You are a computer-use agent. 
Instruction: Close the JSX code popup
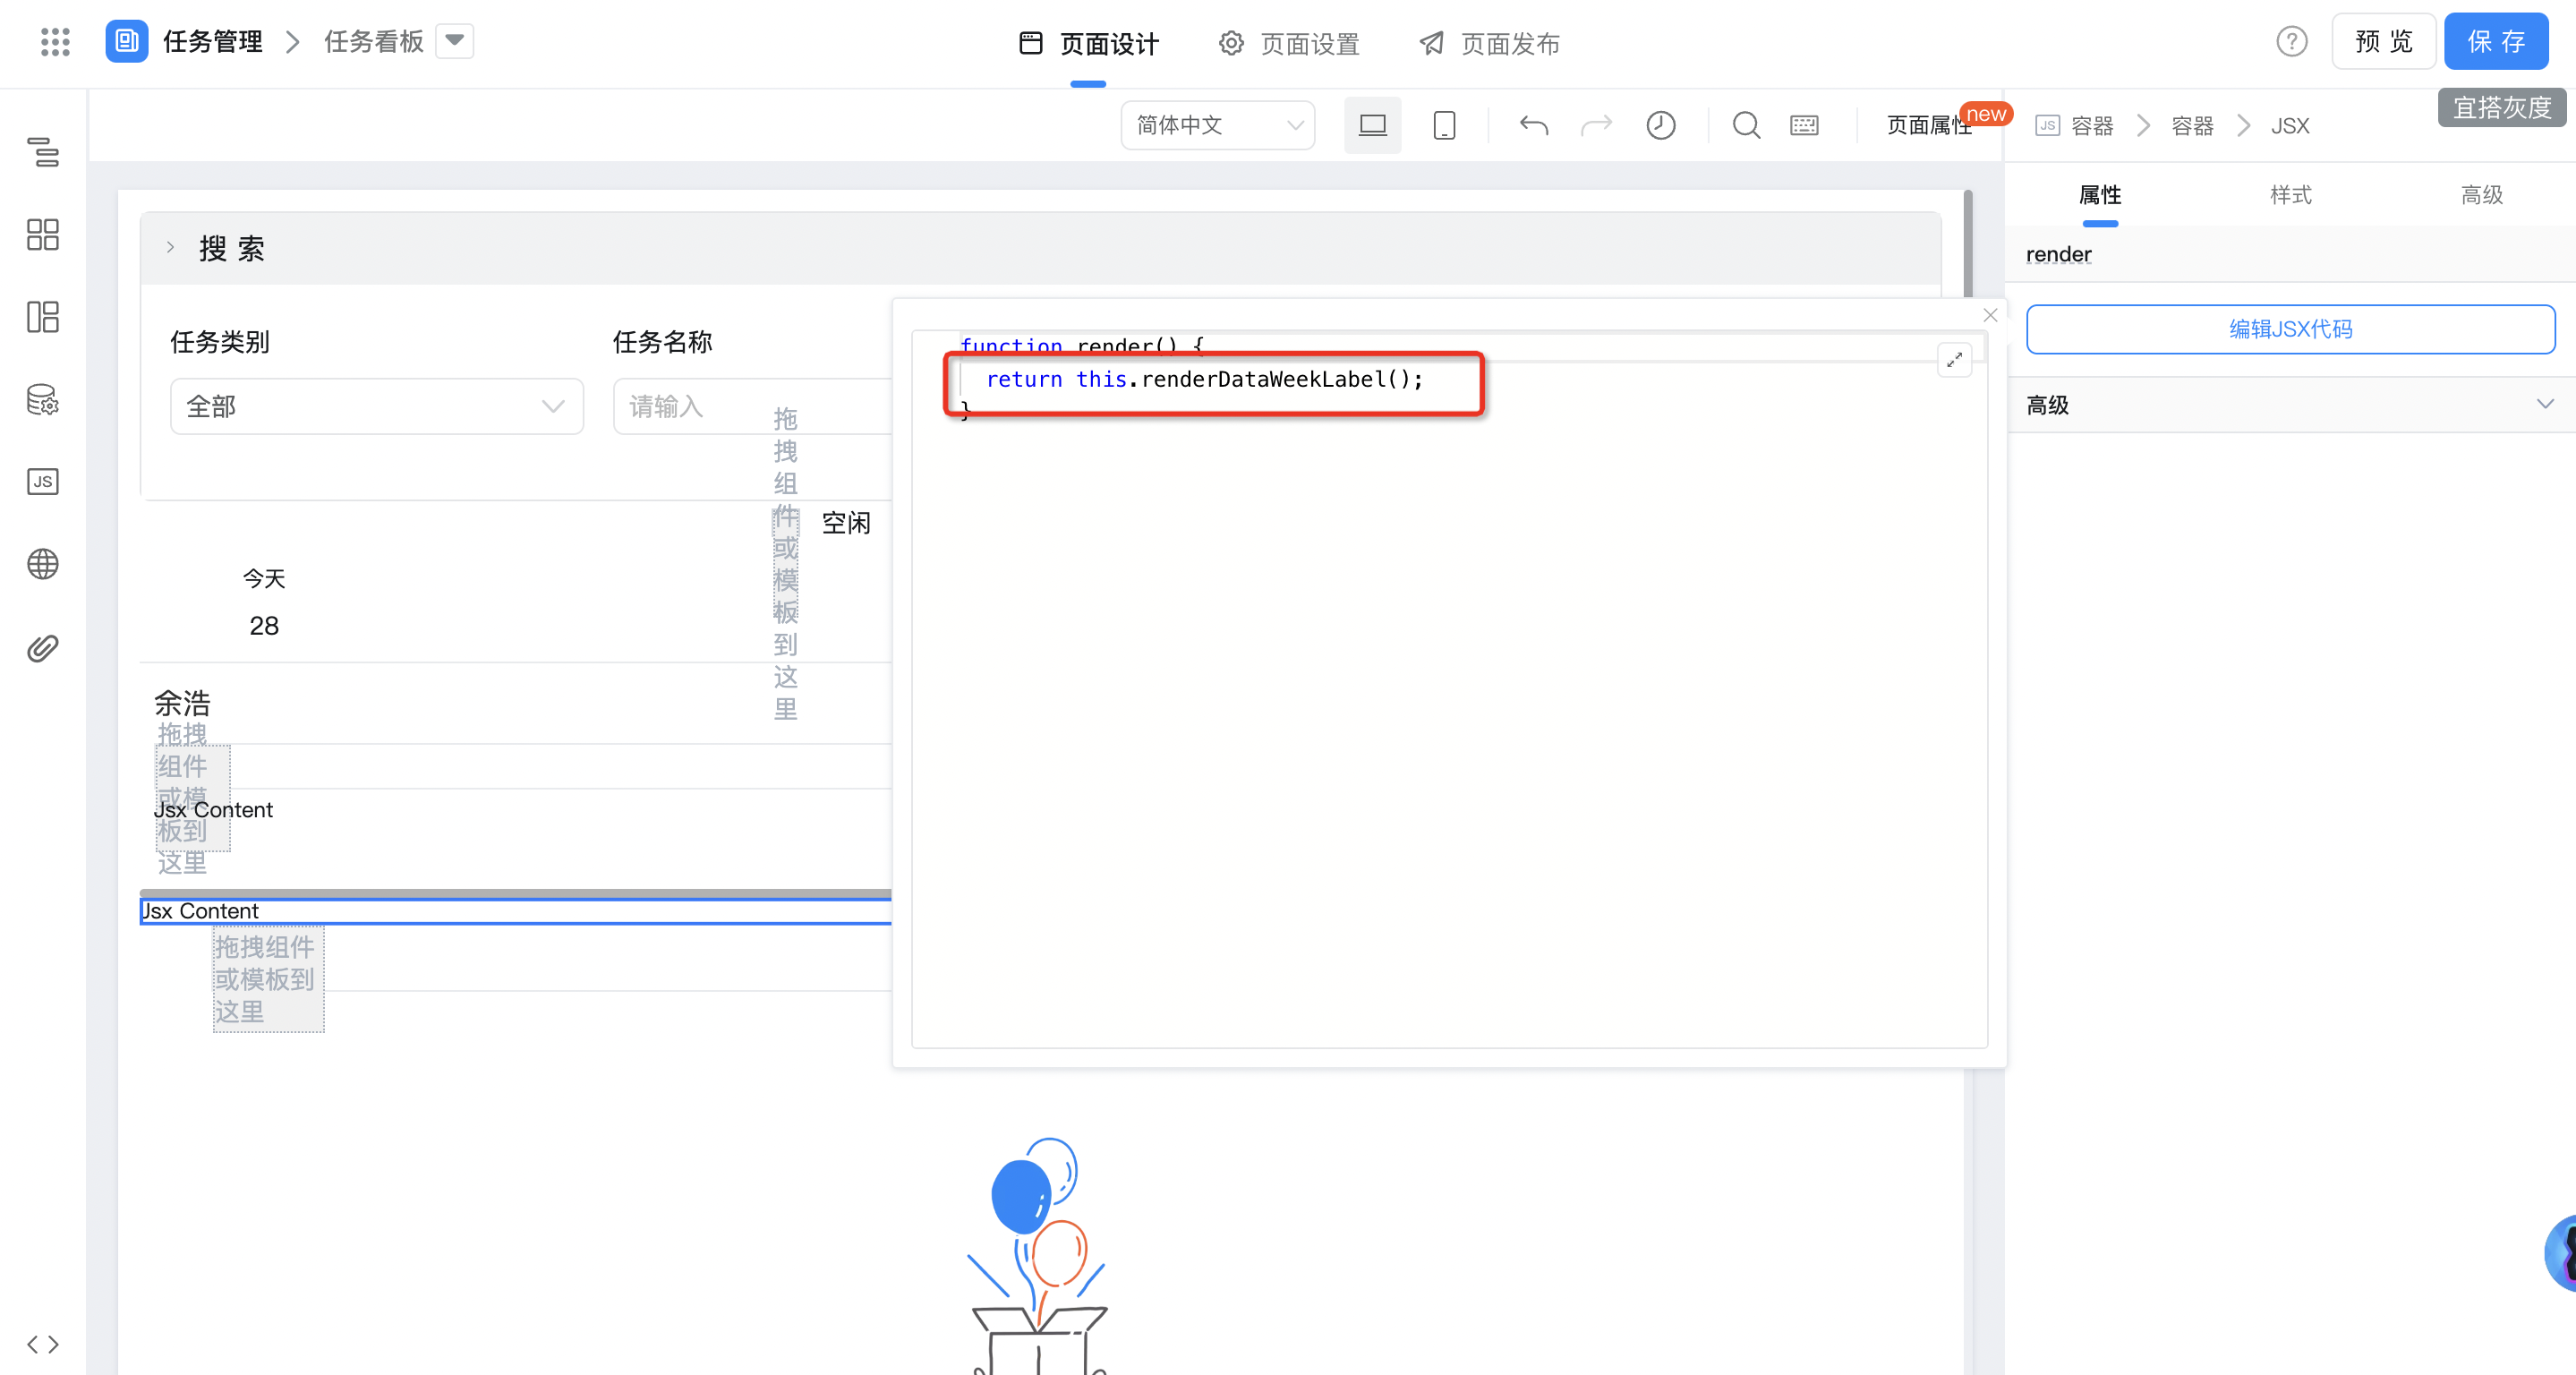coord(1990,315)
